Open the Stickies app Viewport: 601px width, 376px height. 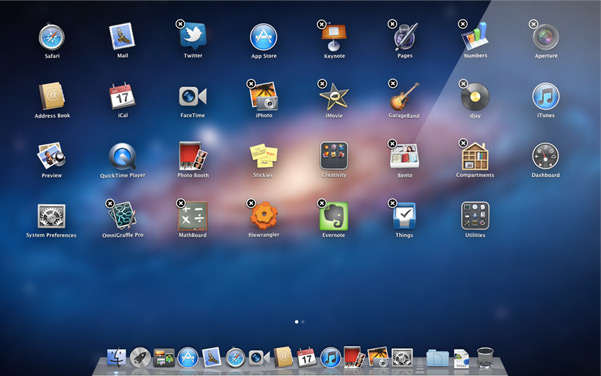(x=264, y=156)
